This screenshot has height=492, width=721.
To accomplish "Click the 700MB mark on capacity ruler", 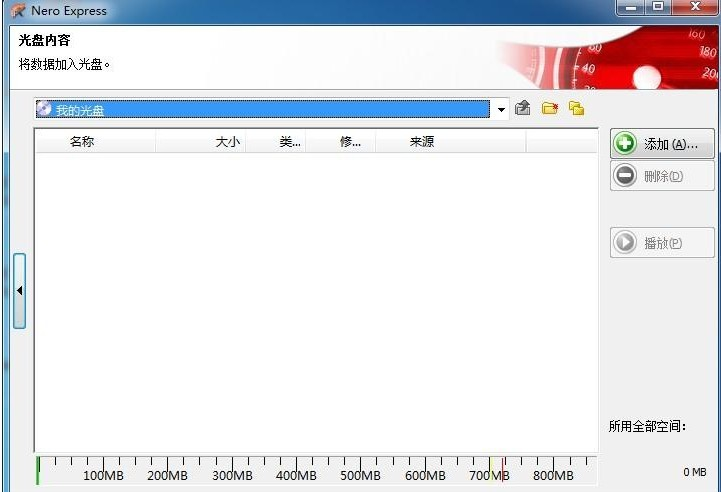I will coord(489,475).
